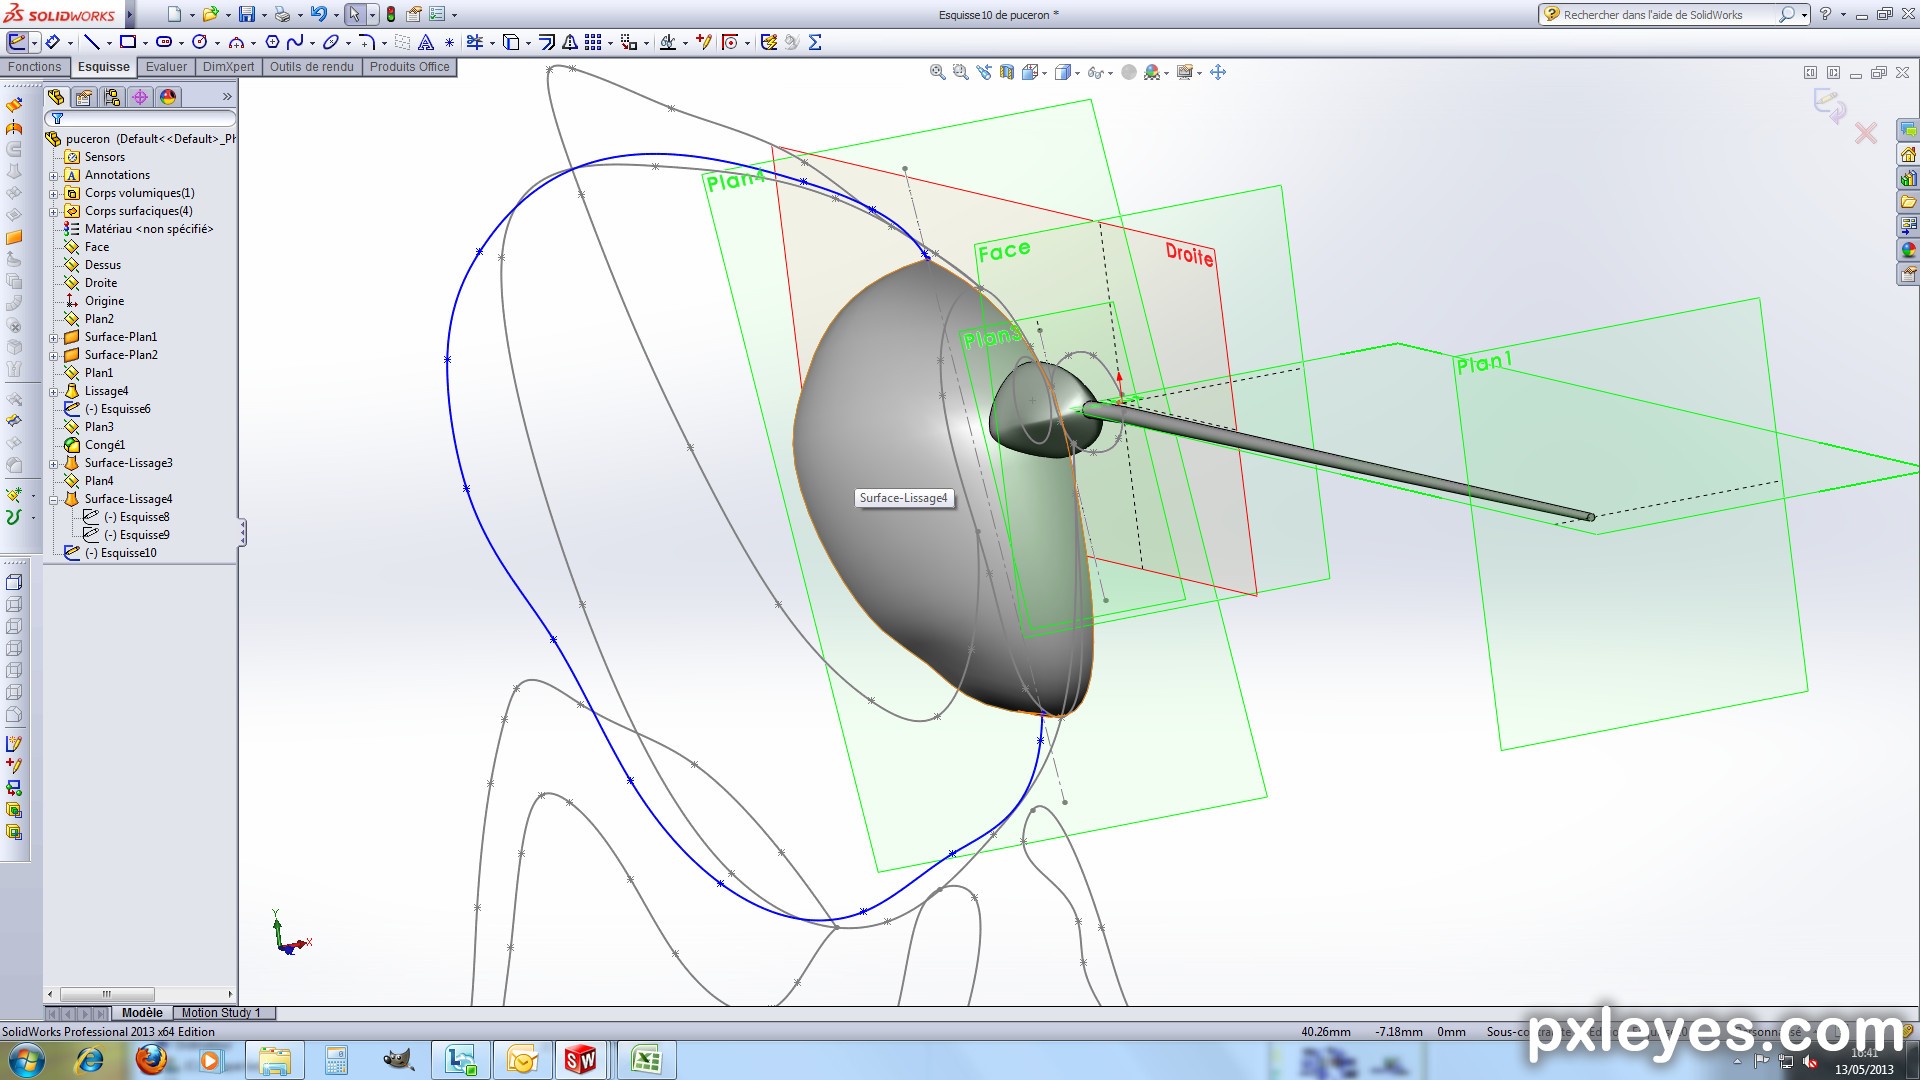
Task: Select the Corner Rectangle tool
Action: pos(128,42)
